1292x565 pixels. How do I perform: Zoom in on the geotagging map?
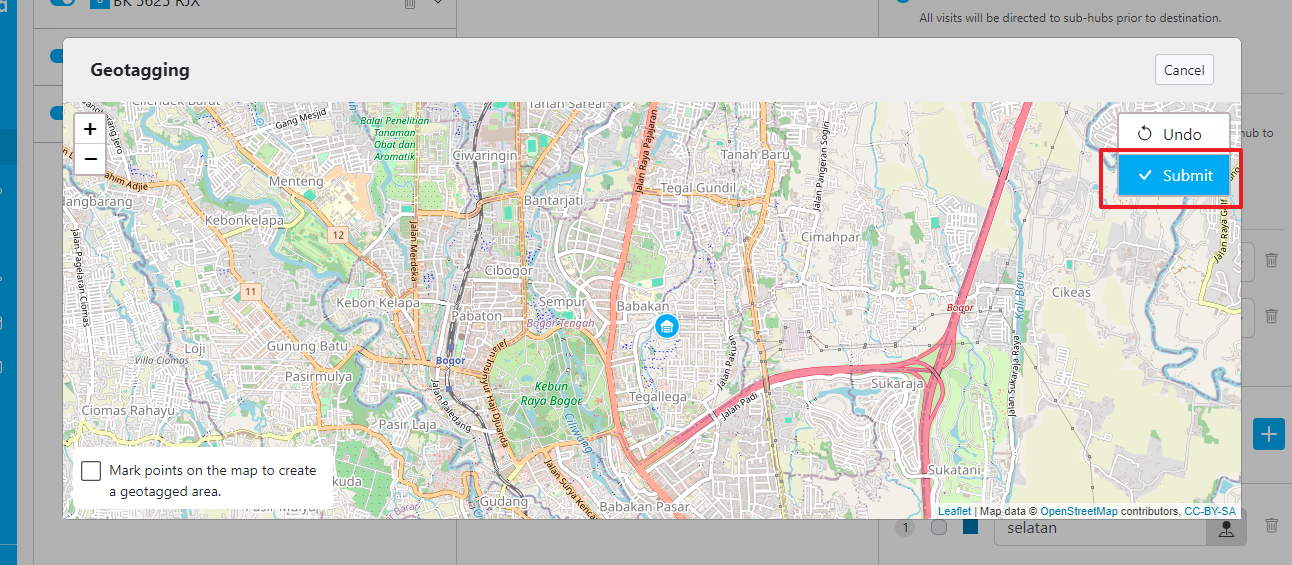(90, 129)
